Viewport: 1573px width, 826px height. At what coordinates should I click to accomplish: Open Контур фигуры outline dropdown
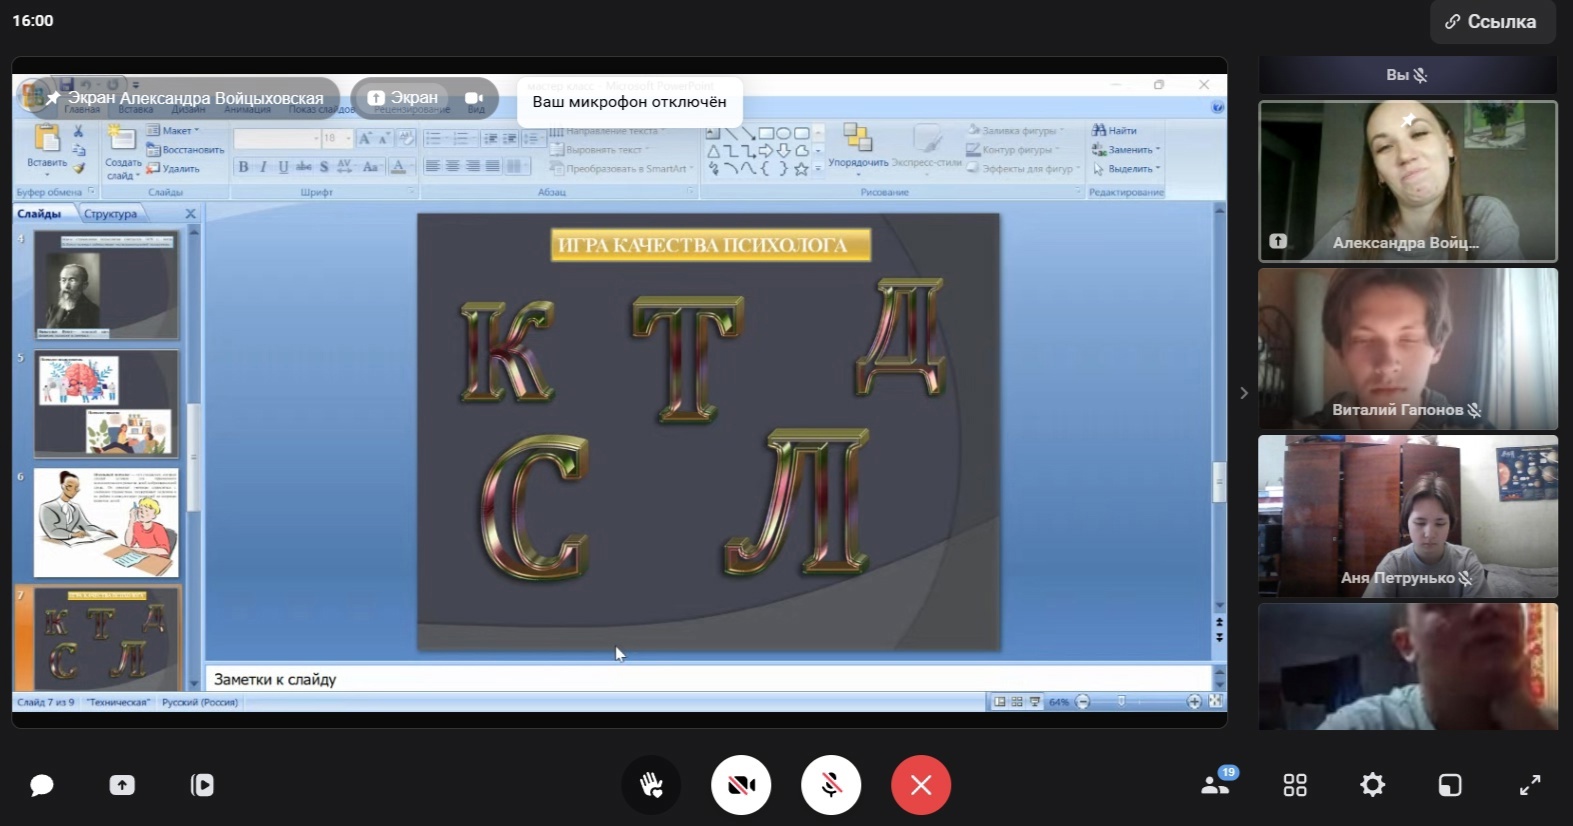[x=1013, y=150]
